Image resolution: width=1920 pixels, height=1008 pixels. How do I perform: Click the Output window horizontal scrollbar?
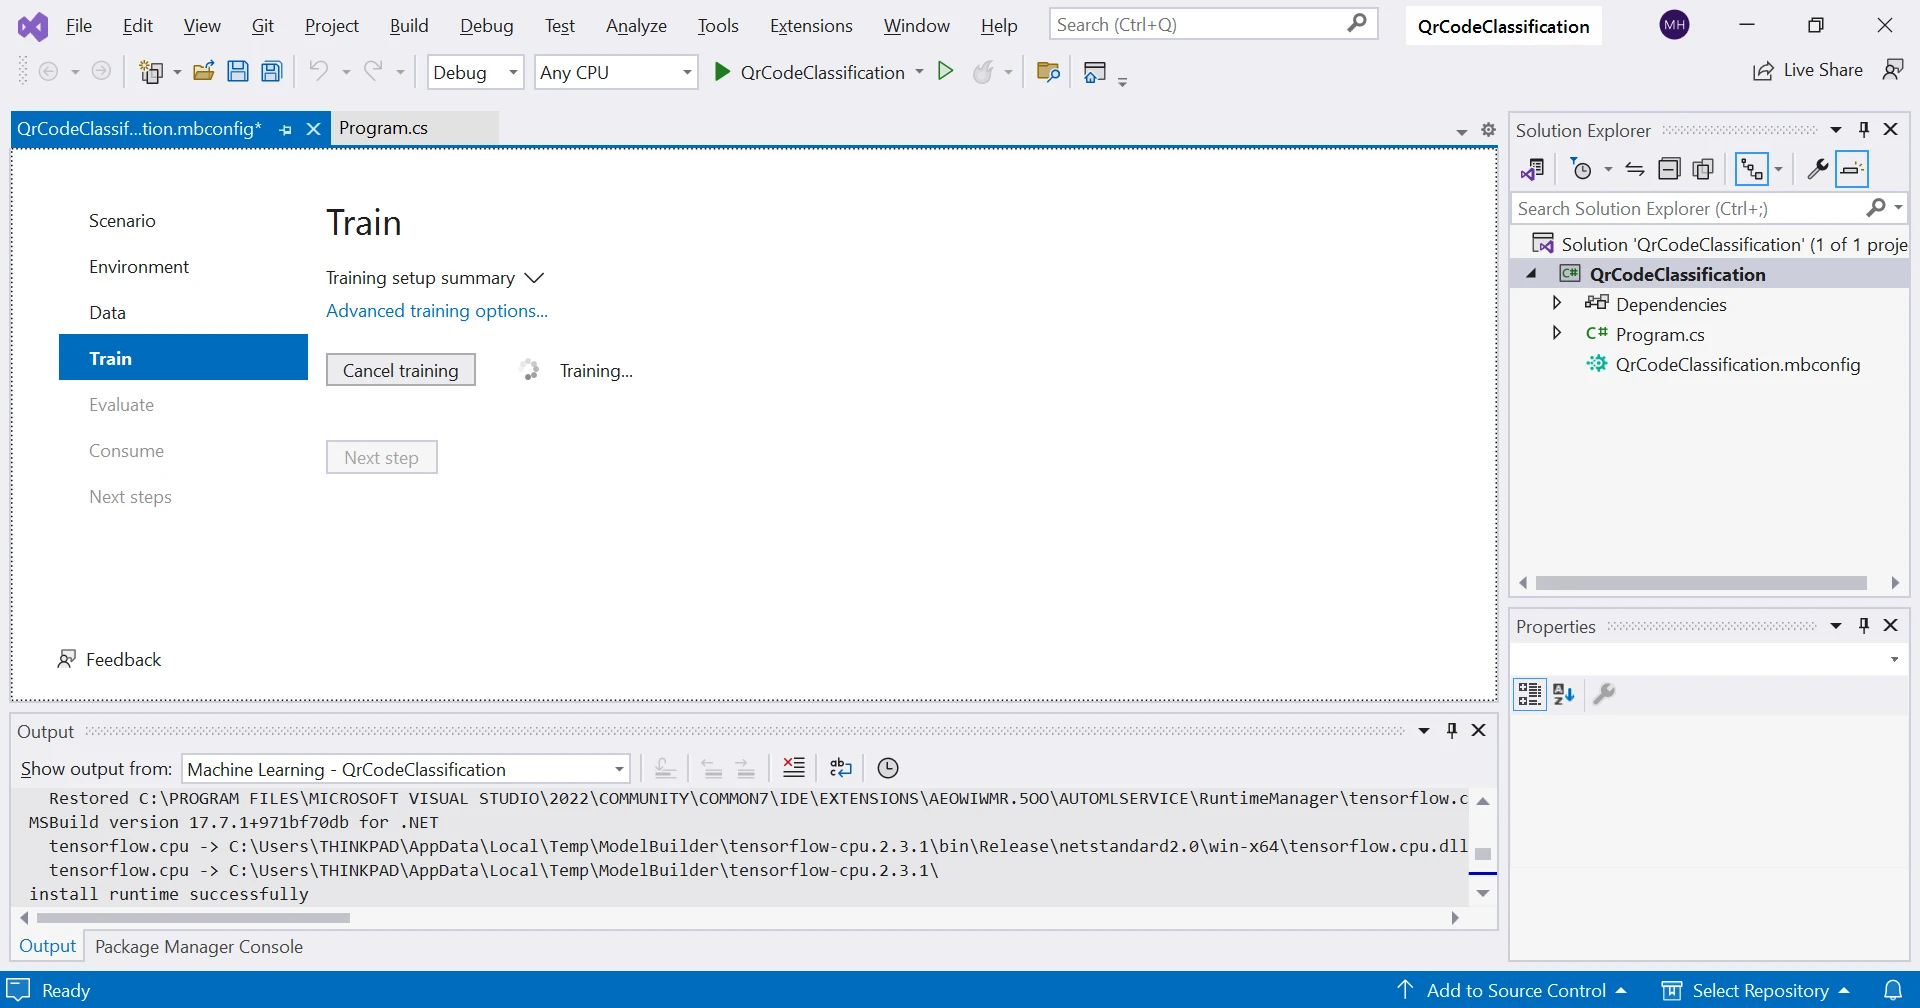[193, 918]
